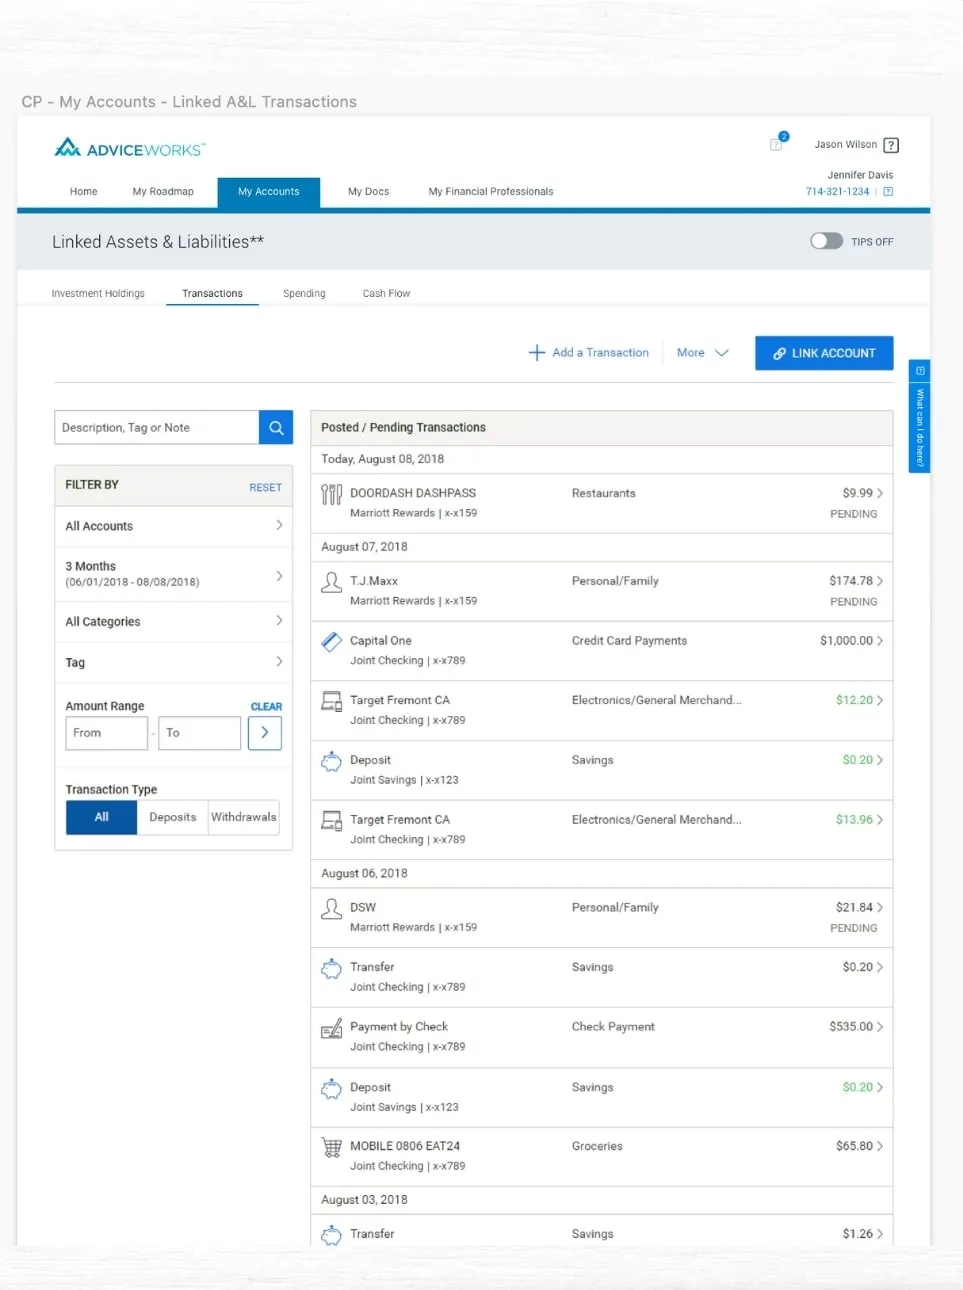
Task: Click the Description, Tag or Note search field
Action: [x=157, y=427]
